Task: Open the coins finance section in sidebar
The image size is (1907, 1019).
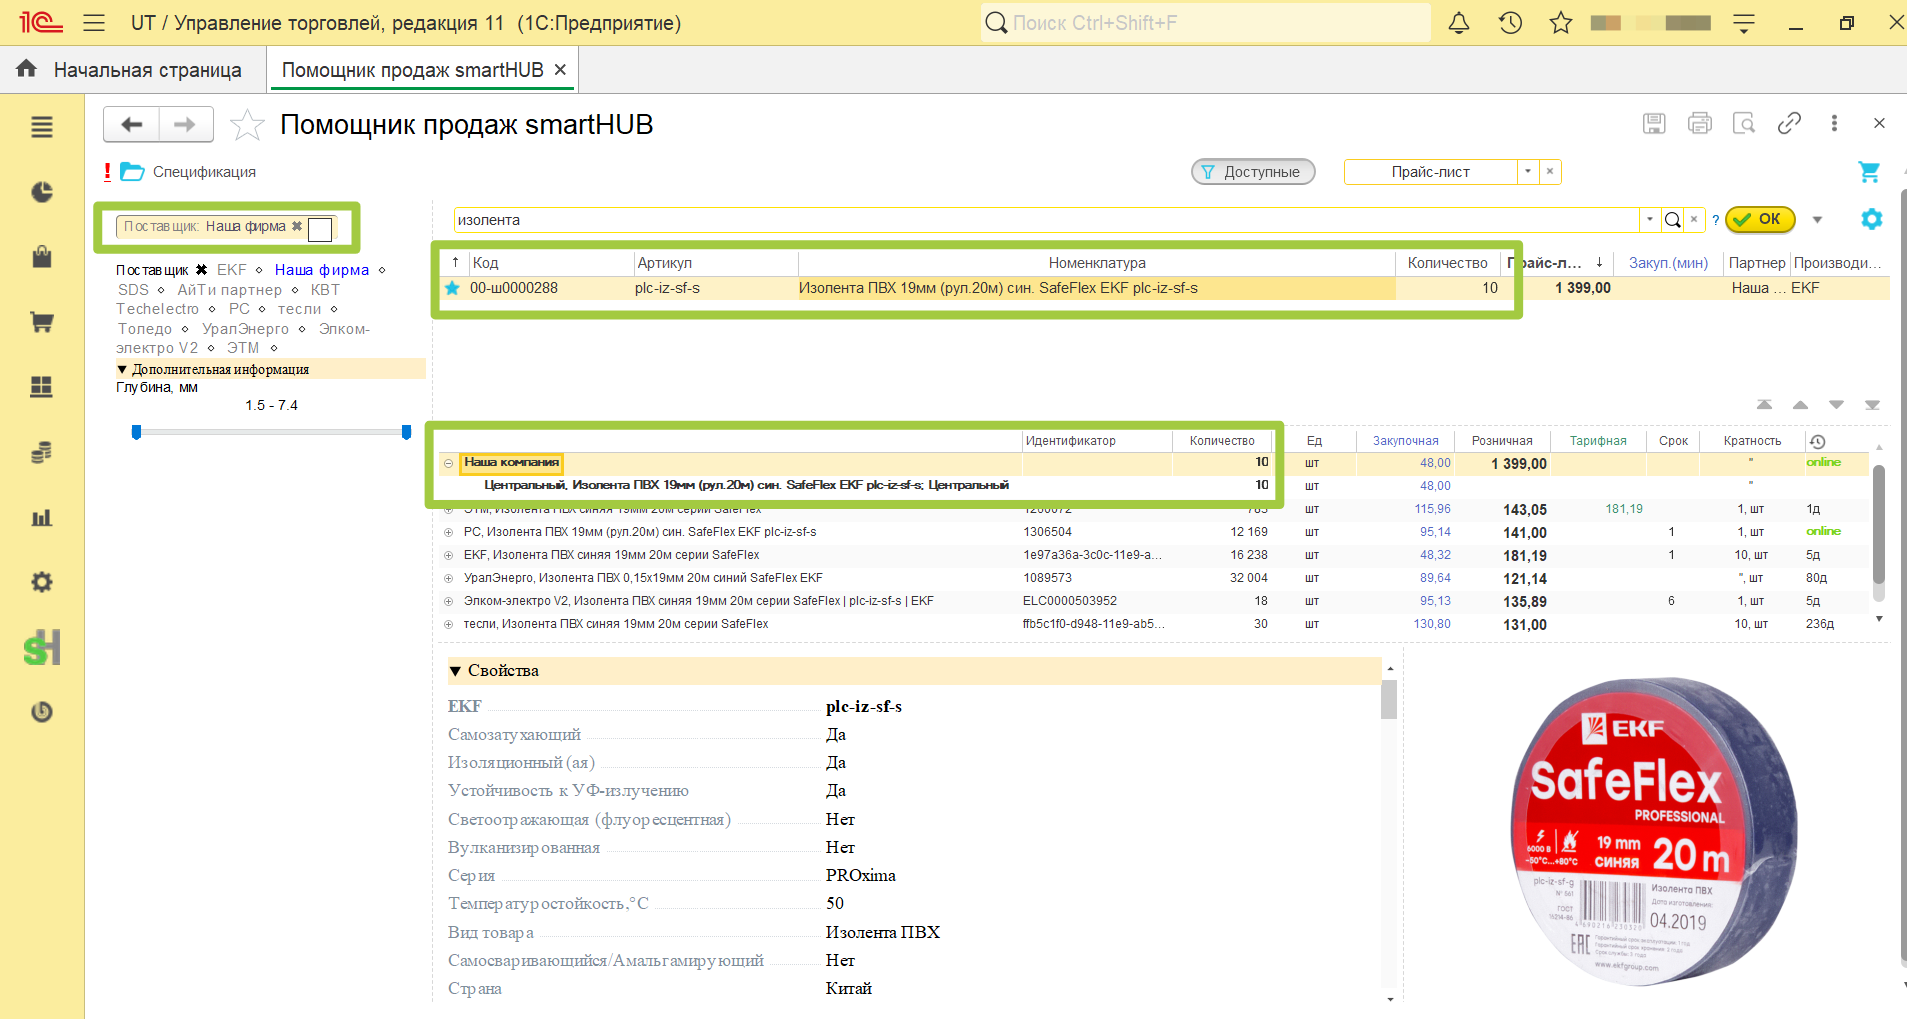Action: click(42, 452)
